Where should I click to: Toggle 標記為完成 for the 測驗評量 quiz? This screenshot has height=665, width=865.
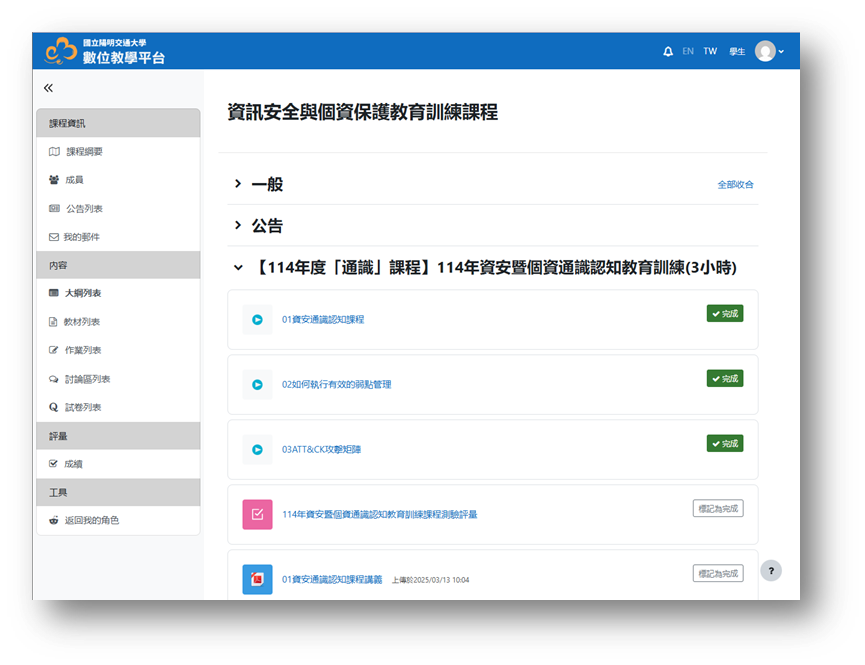point(717,508)
